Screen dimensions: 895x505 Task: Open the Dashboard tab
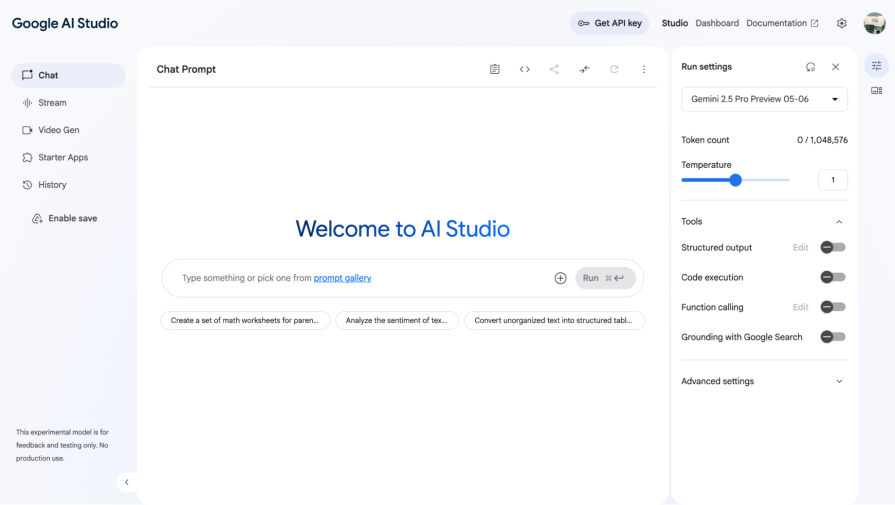[717, 23]
